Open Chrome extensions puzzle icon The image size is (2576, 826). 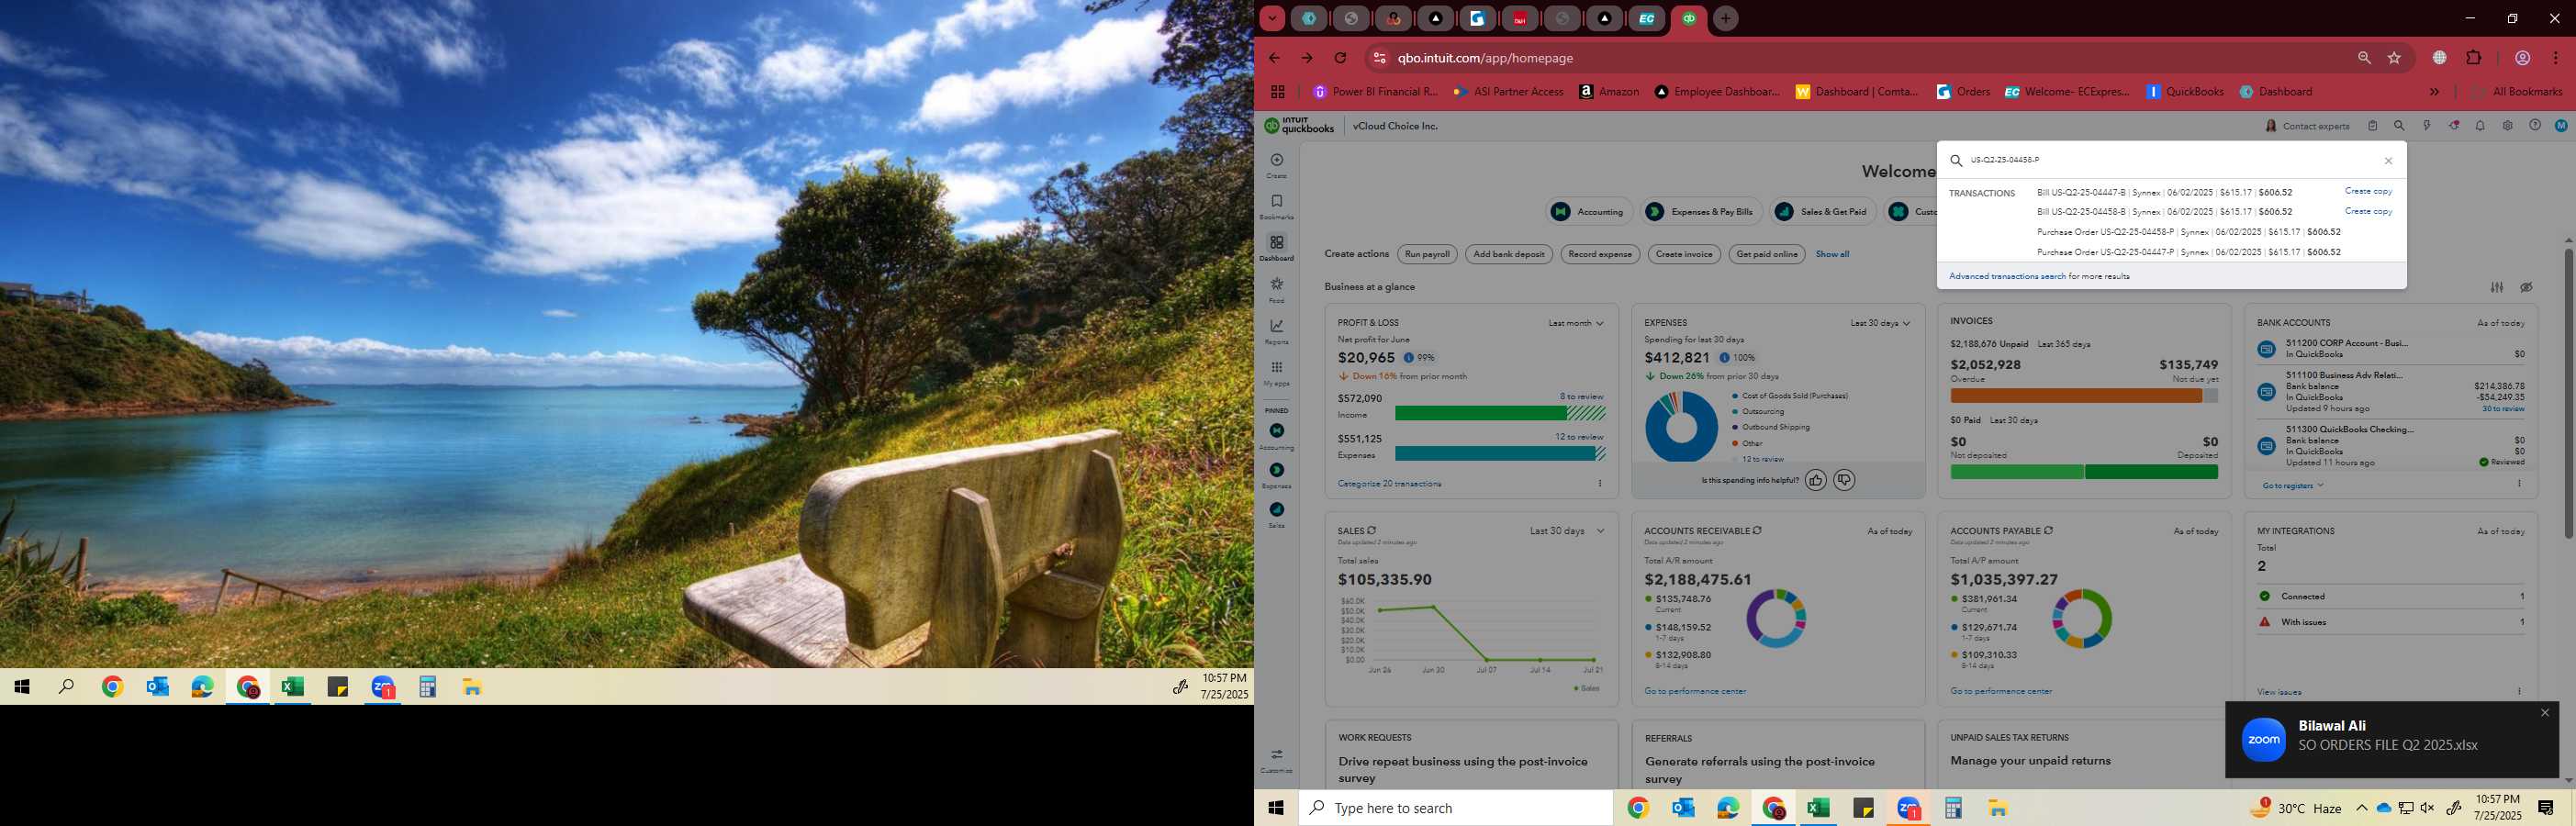pos(2473,58)
